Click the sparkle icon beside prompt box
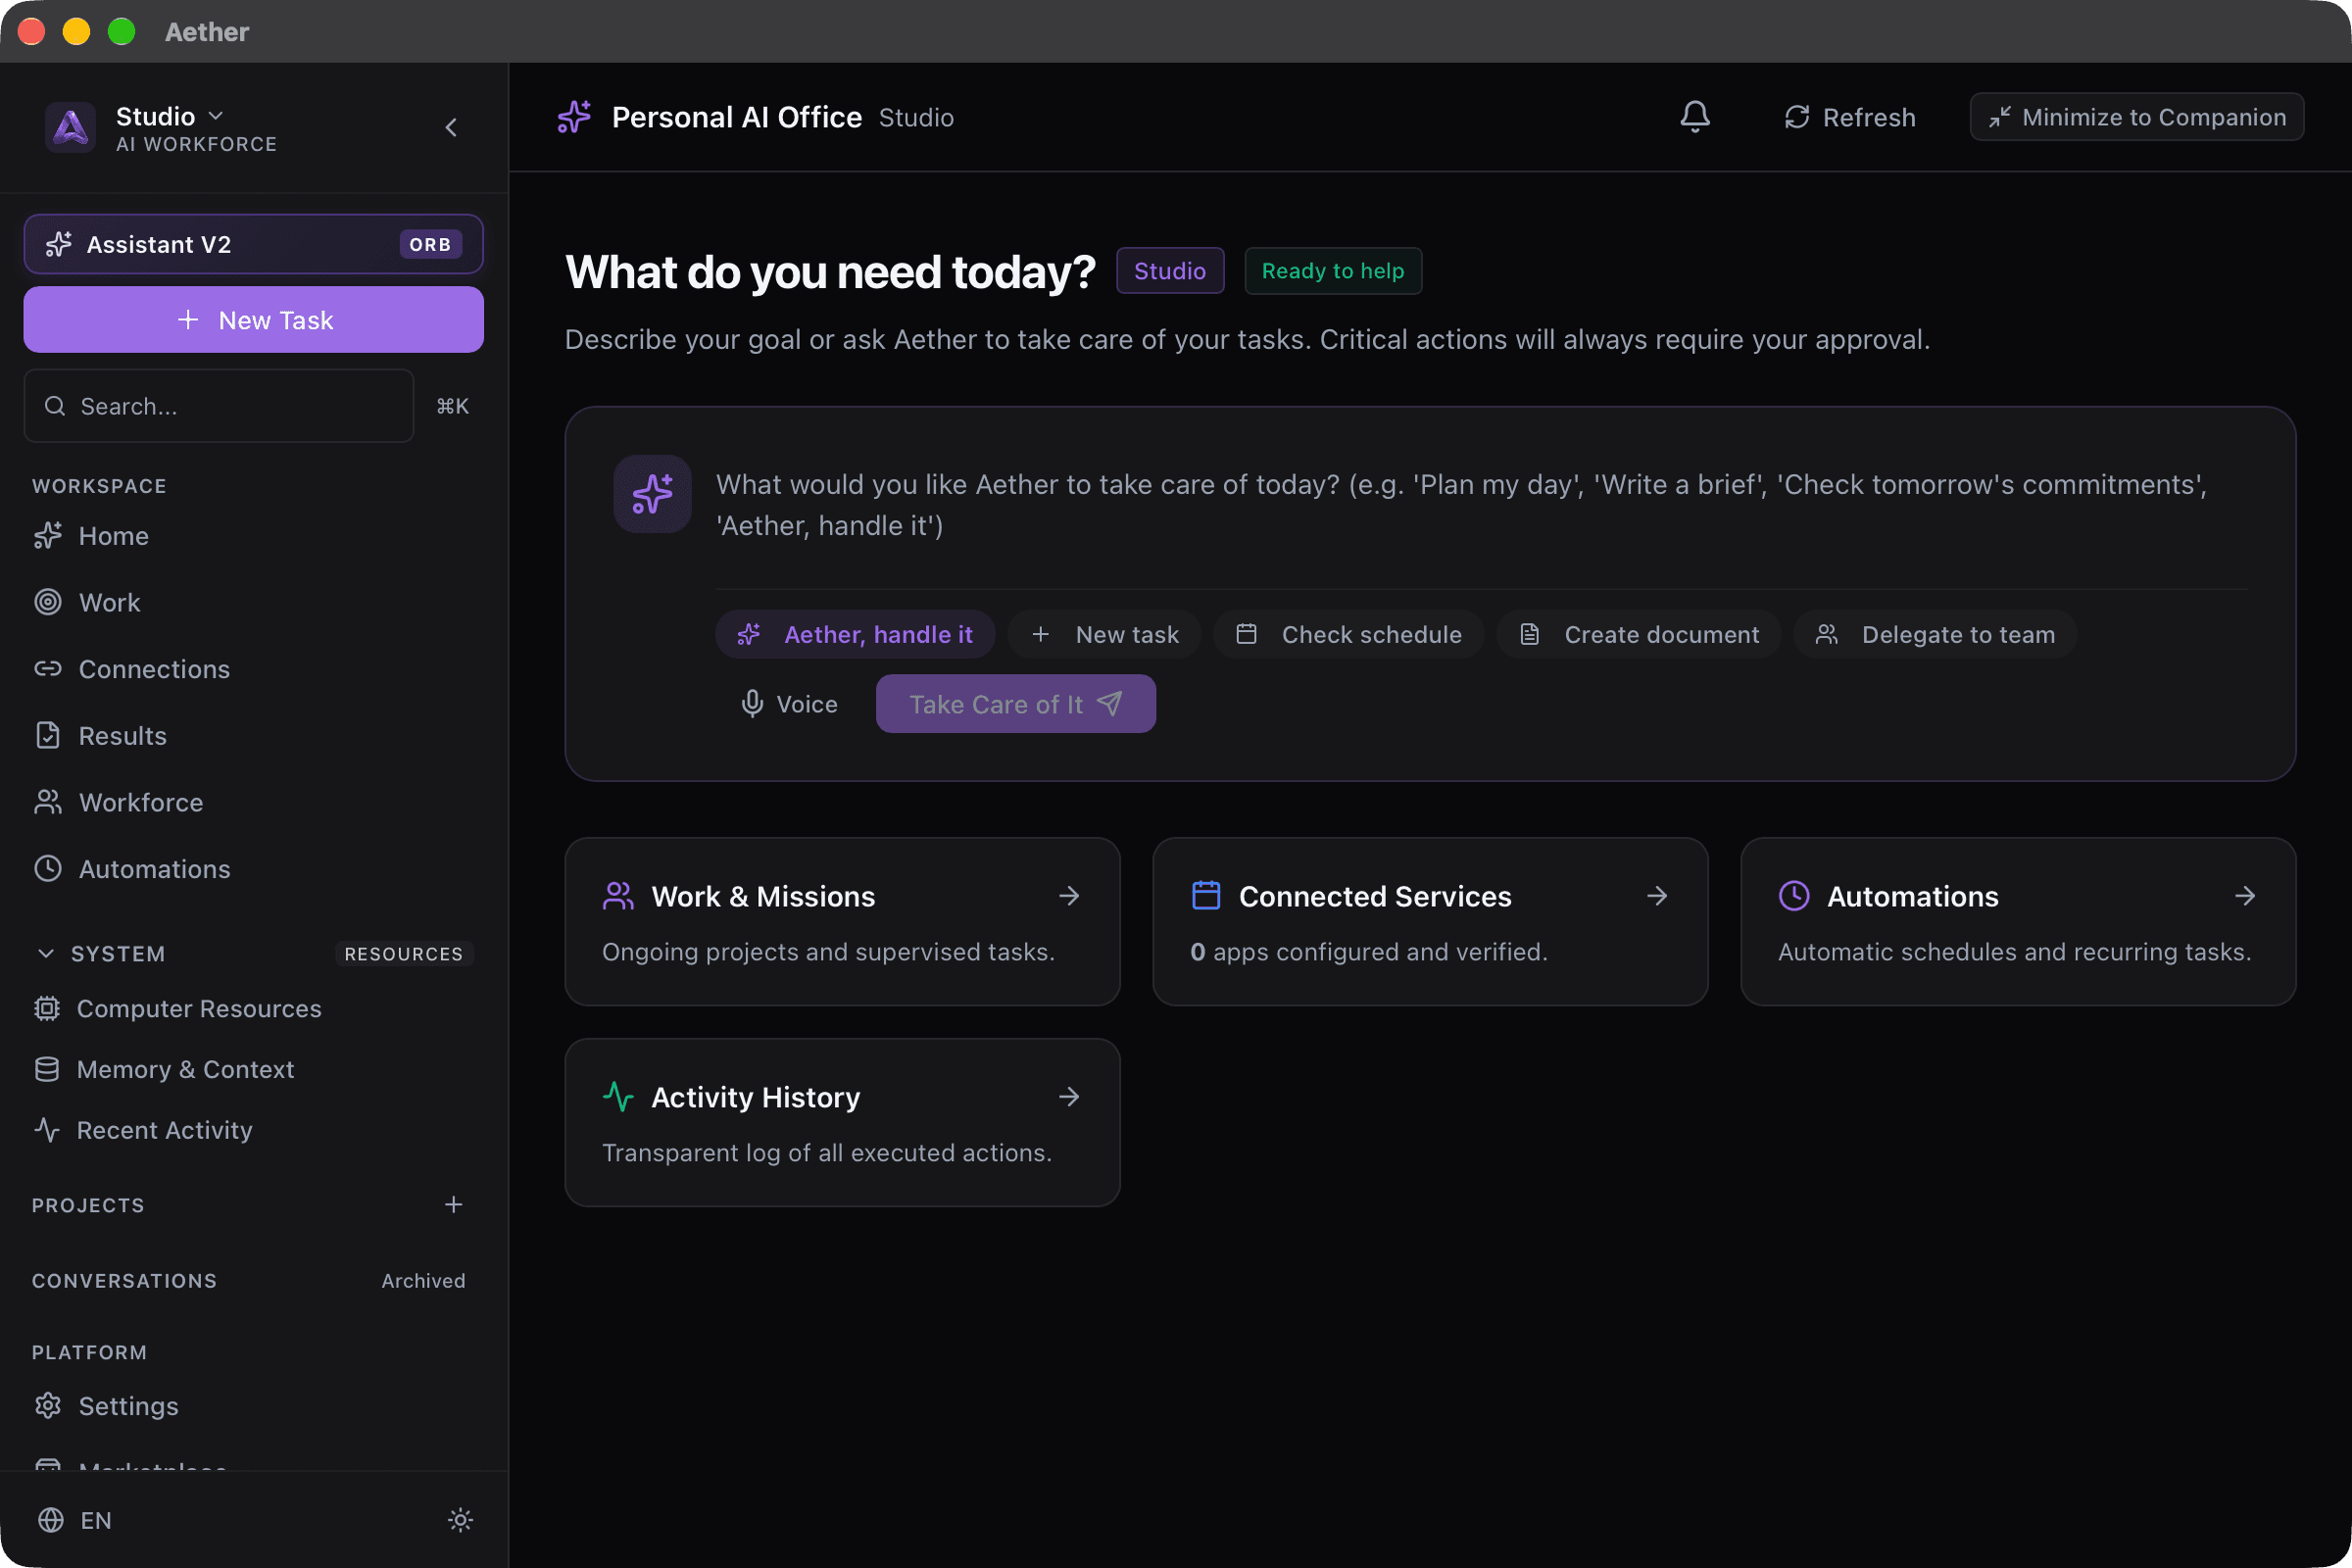This screenshot has height=1568, width=2352. point(652,494)
